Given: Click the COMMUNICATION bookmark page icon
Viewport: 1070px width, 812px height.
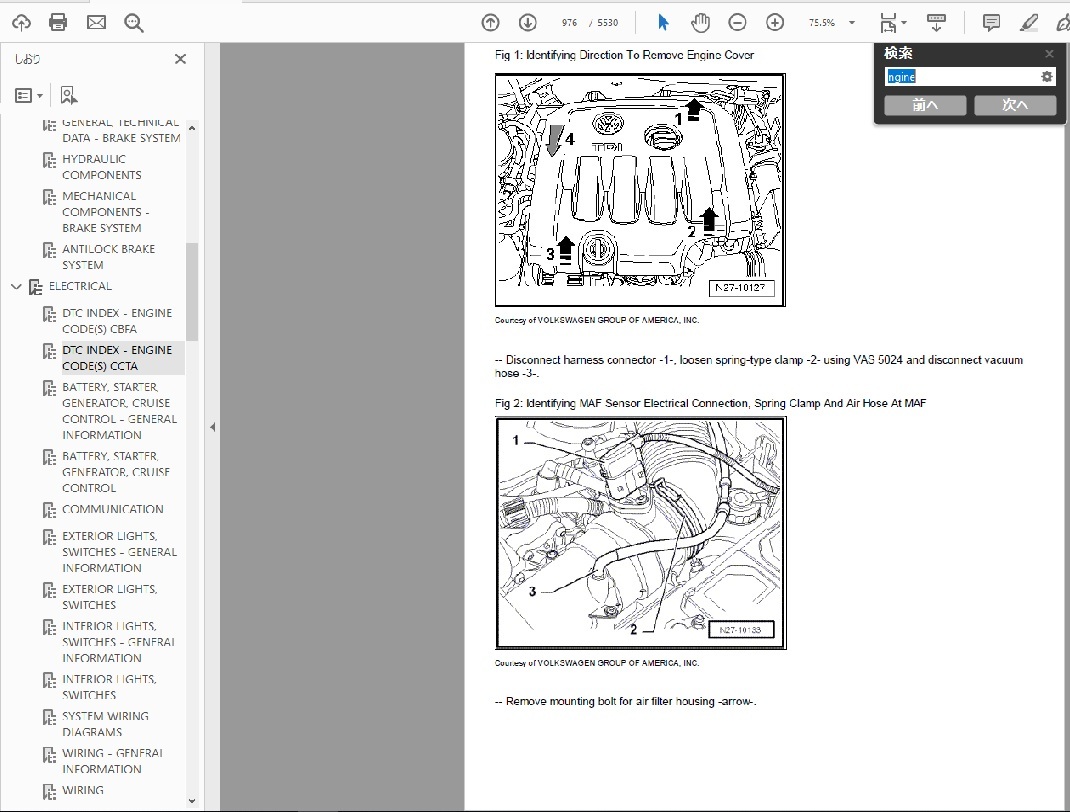Looking at the screenshot, I should (49, 510).
